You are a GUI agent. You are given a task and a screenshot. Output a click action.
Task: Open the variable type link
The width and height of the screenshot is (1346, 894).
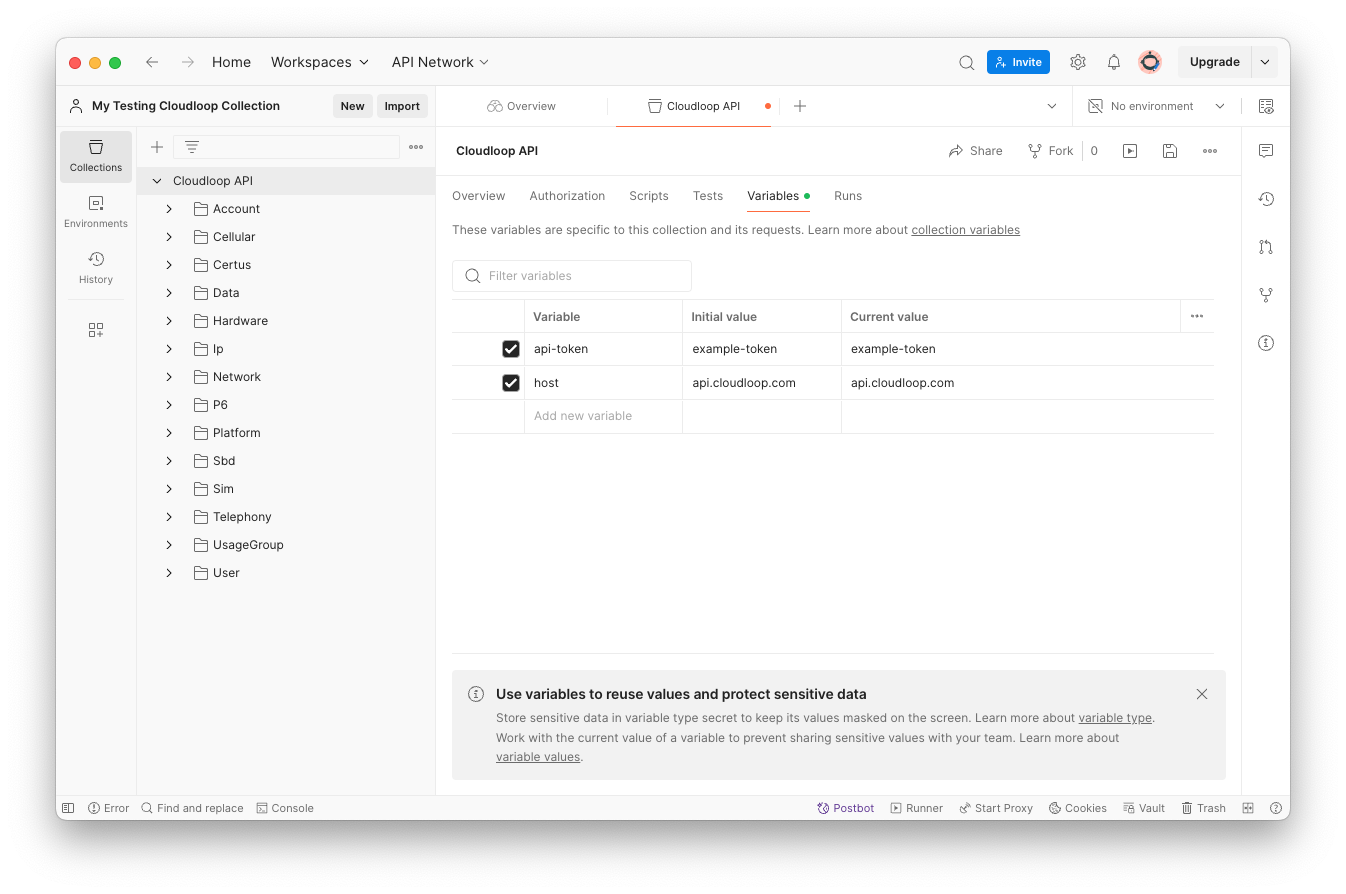[1115, 718]
